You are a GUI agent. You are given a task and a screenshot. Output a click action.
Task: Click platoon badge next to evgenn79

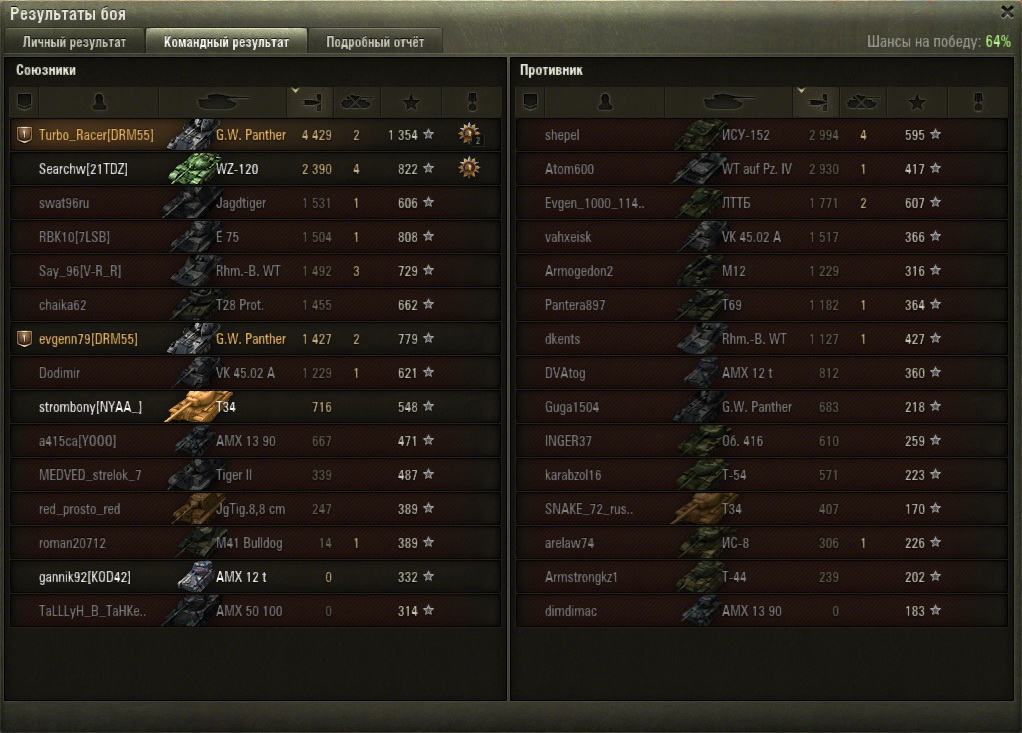[x=24, y=339]
